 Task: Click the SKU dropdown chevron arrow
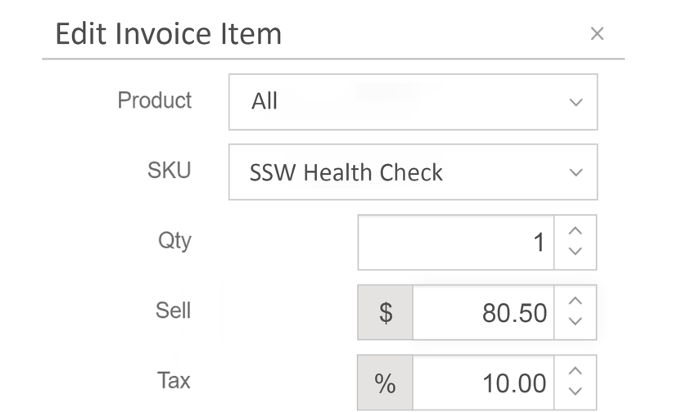click(574, 173)
